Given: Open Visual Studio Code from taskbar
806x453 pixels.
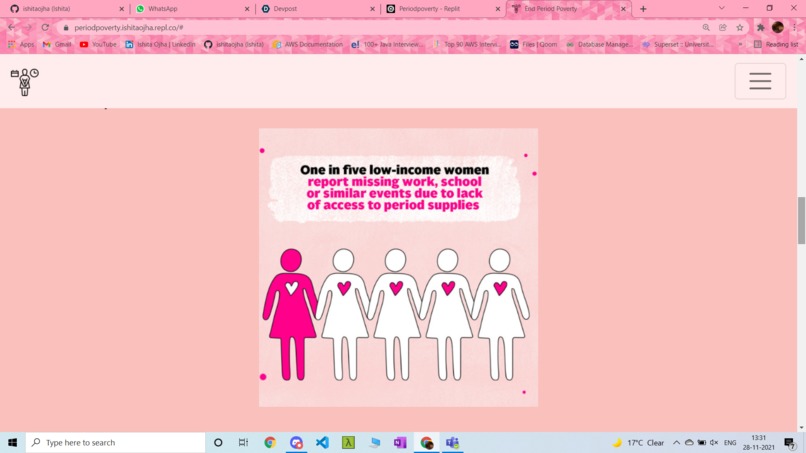Looking at the screenshot, I should click(322, 442).
